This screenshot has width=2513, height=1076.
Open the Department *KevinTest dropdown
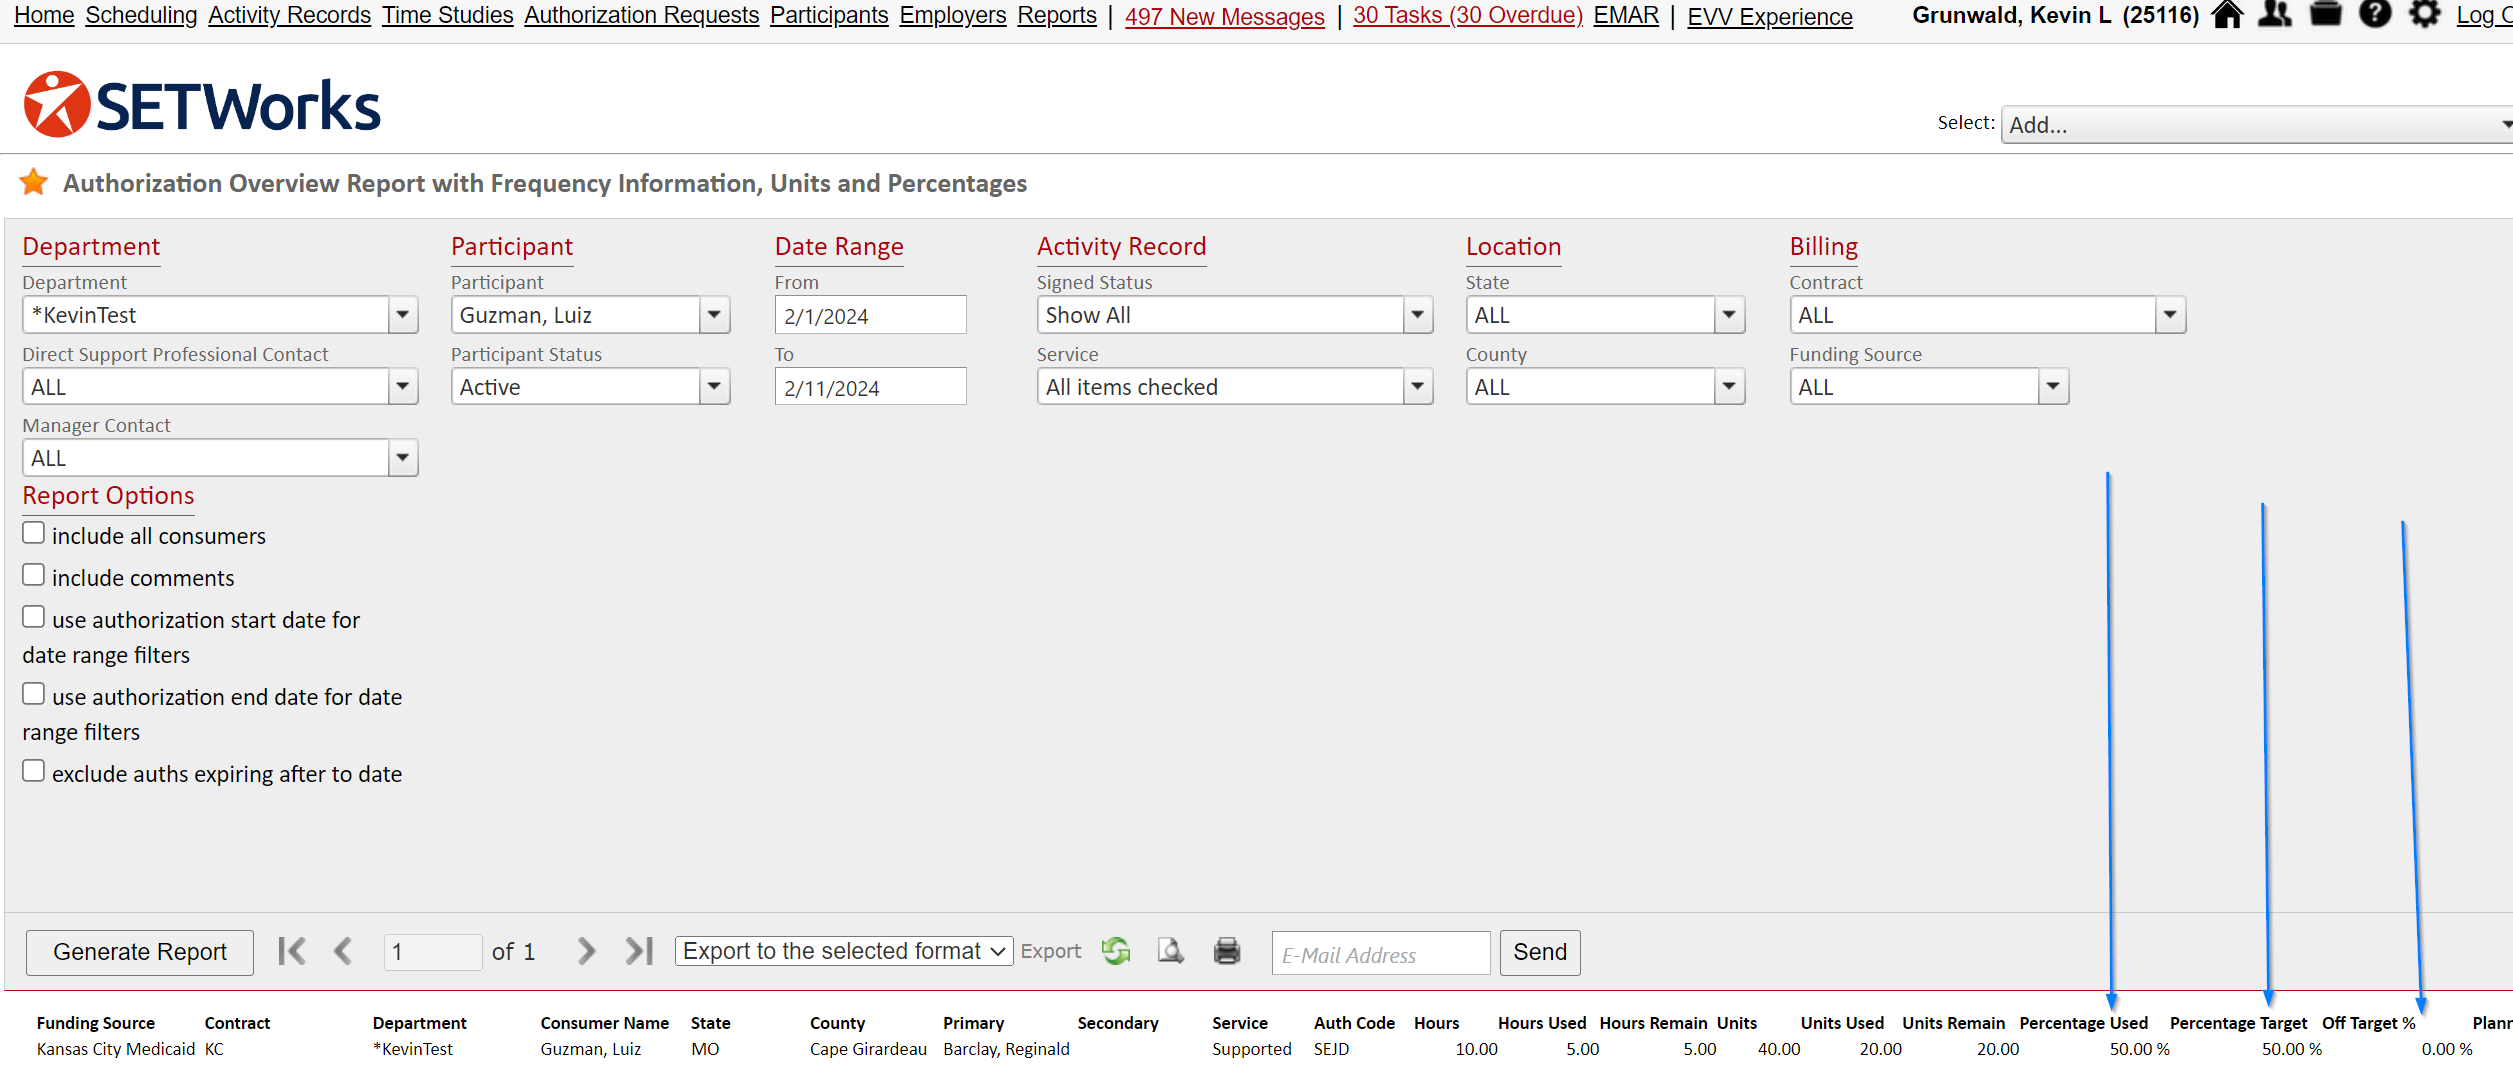(x=220, y=315)
